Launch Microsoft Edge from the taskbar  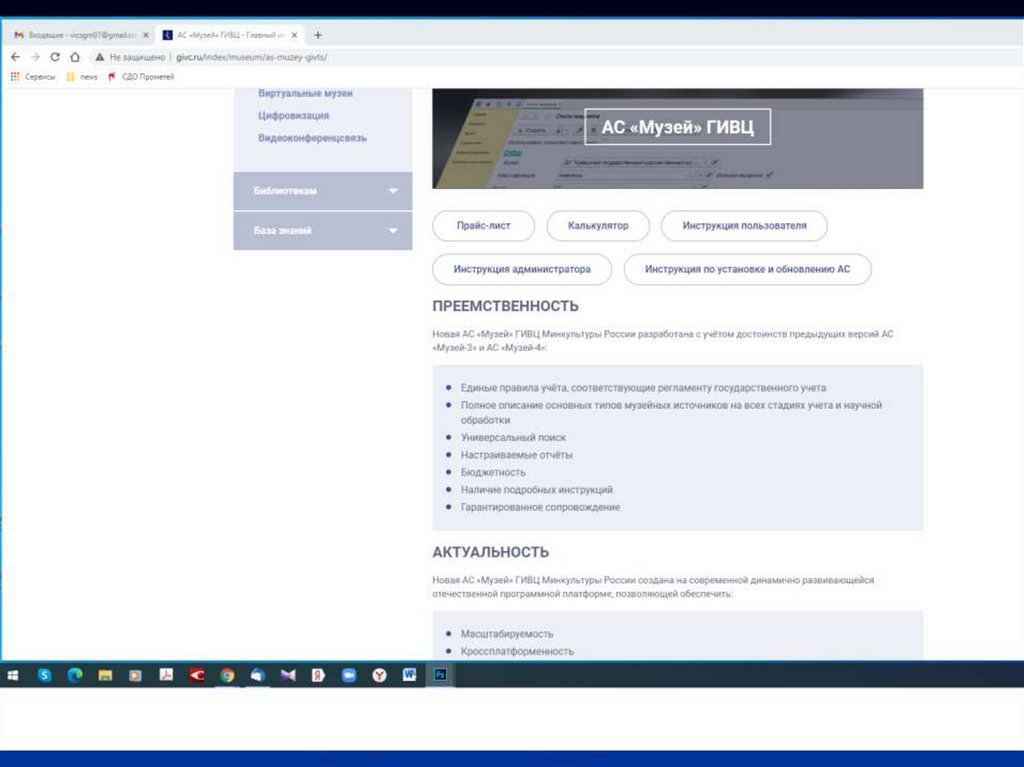point(74,675)
